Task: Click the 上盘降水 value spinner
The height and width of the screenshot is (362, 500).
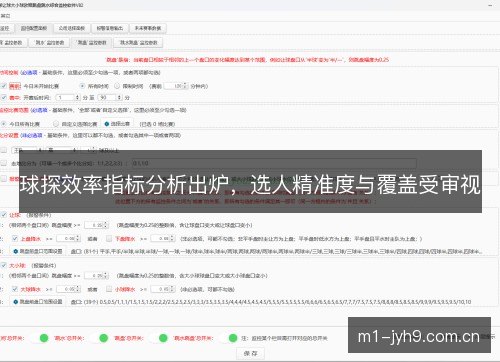Action: click(x=68, y=239)
